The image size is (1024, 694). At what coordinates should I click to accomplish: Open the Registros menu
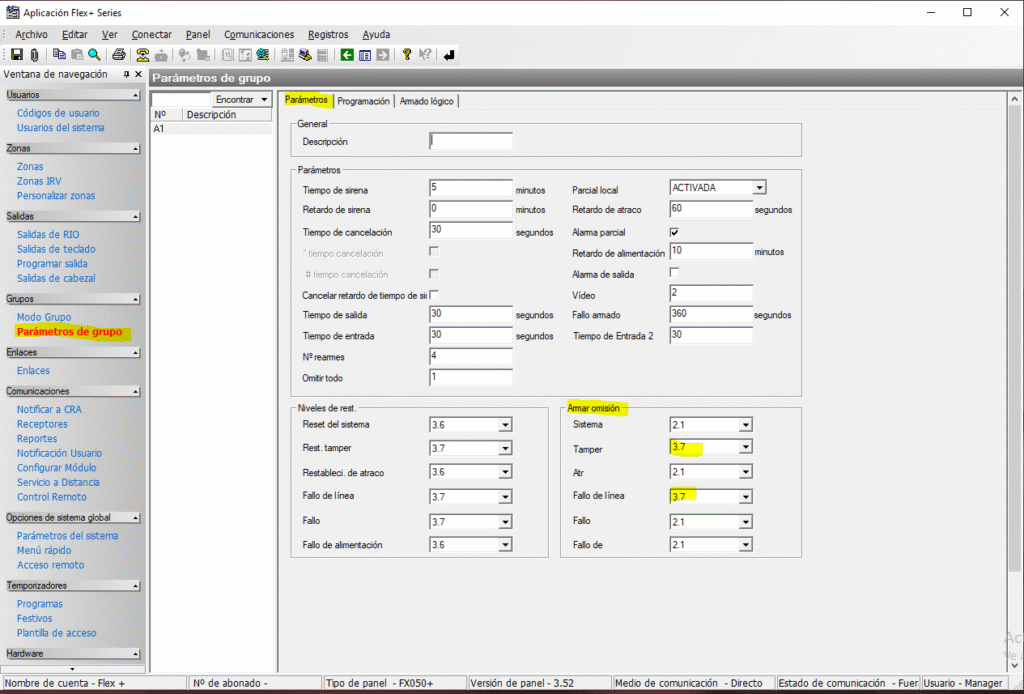(x=328, y=35)
